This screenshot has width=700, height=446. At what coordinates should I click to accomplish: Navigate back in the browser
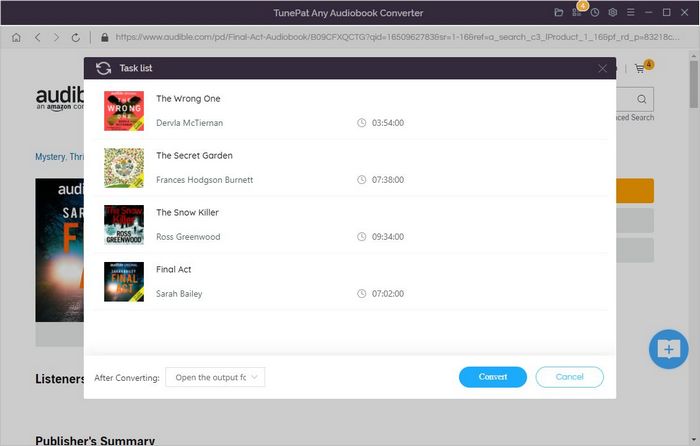[38, 38]
